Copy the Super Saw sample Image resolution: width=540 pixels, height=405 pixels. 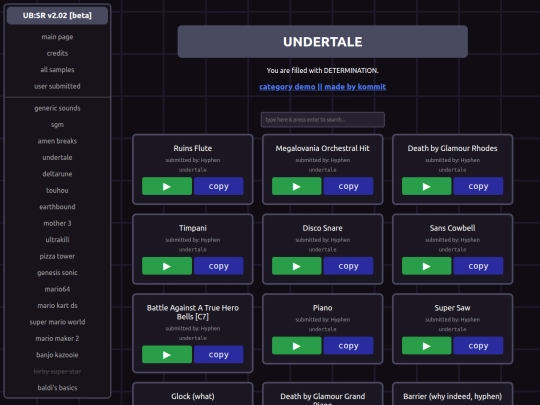(478, 346)
